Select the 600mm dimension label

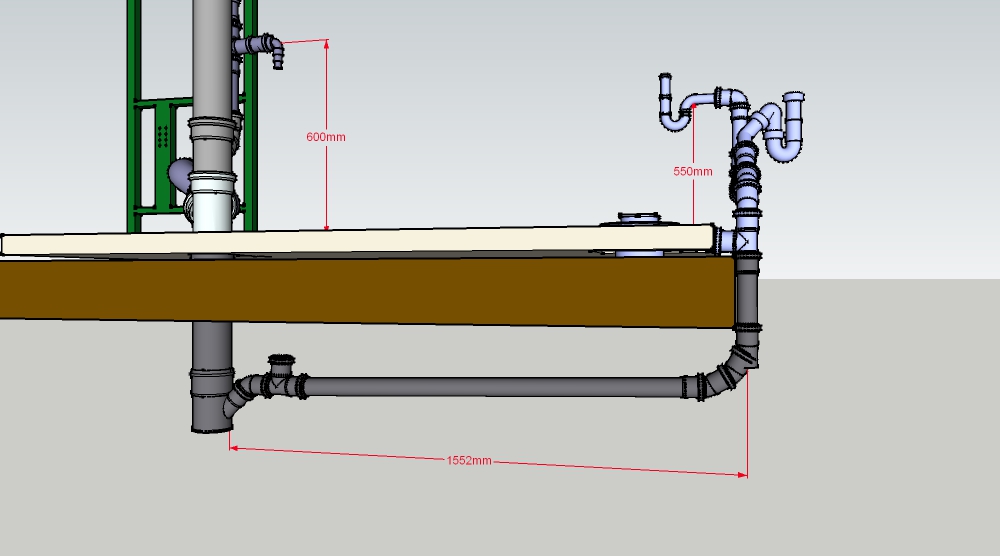pos(326,137)
